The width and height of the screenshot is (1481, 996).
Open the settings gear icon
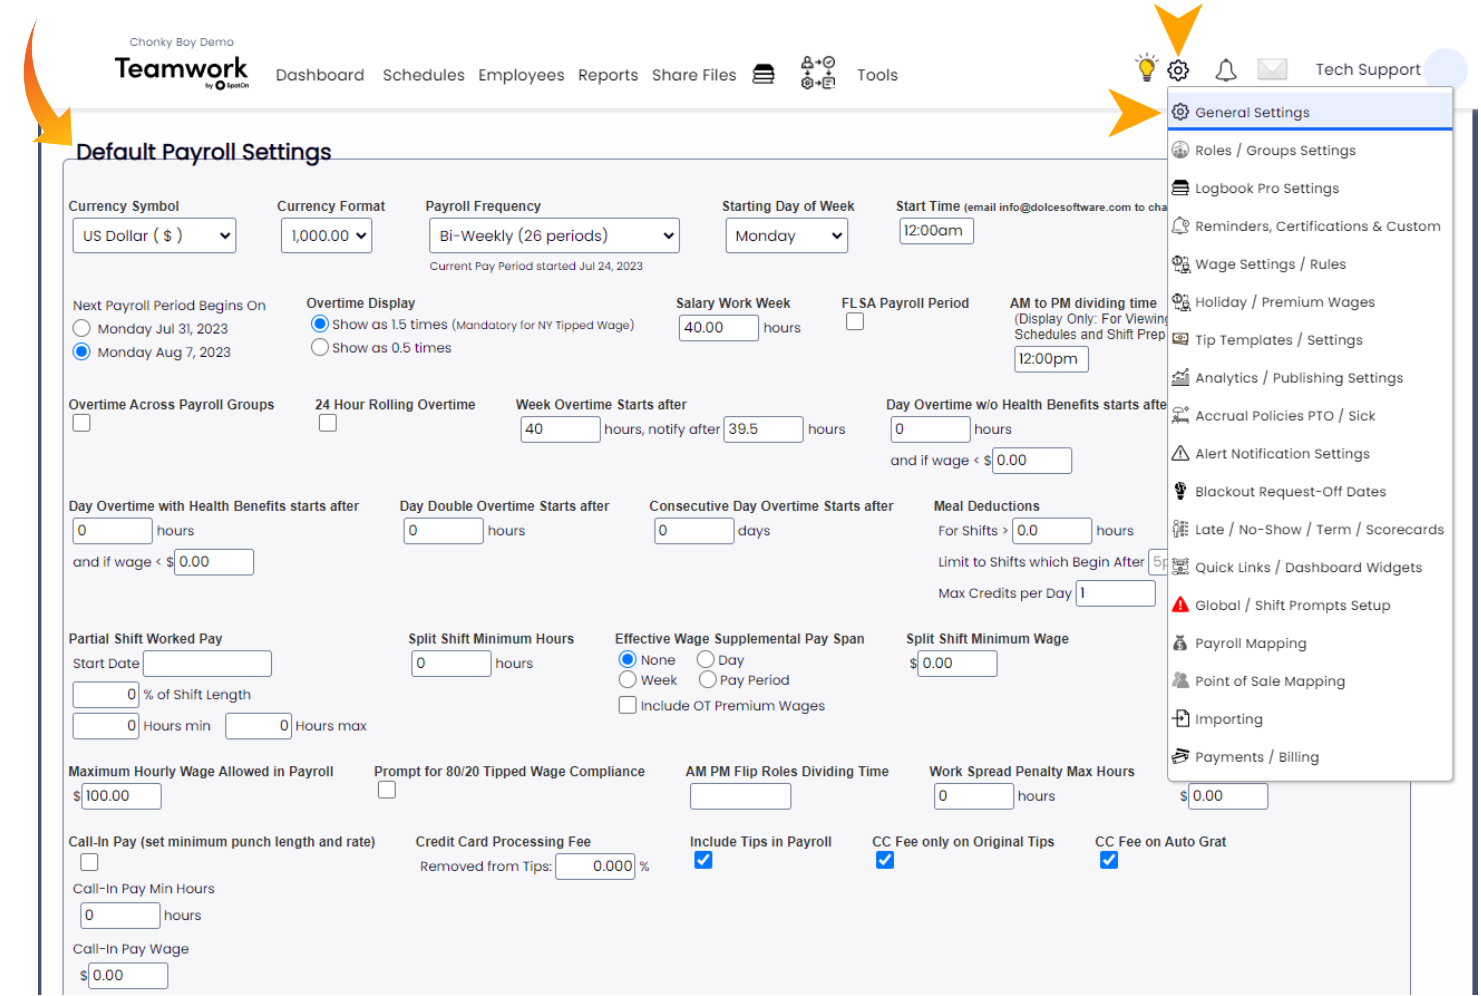[x=1178, y=70]
